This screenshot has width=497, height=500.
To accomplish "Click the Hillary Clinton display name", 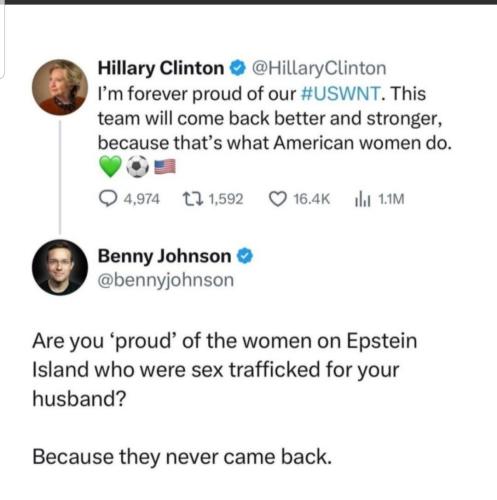I will [x=161, y=68].
